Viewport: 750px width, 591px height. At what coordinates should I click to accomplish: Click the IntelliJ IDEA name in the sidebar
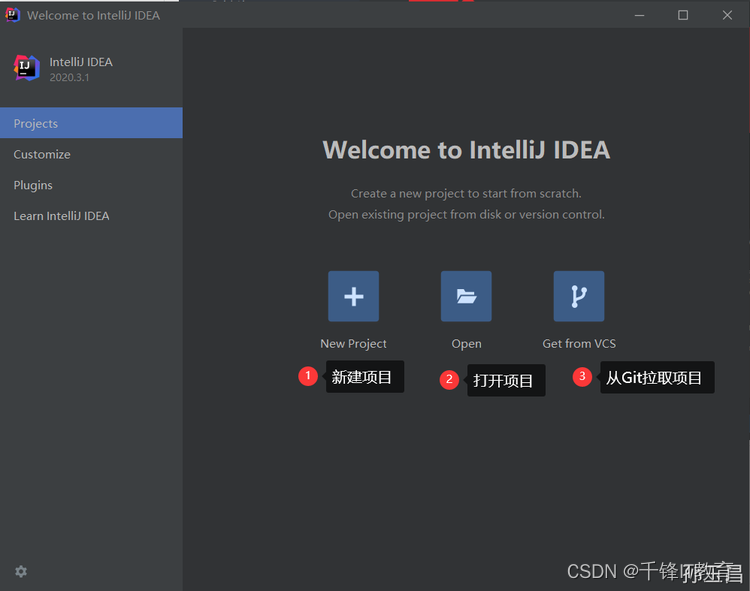[x=81, y=62]
